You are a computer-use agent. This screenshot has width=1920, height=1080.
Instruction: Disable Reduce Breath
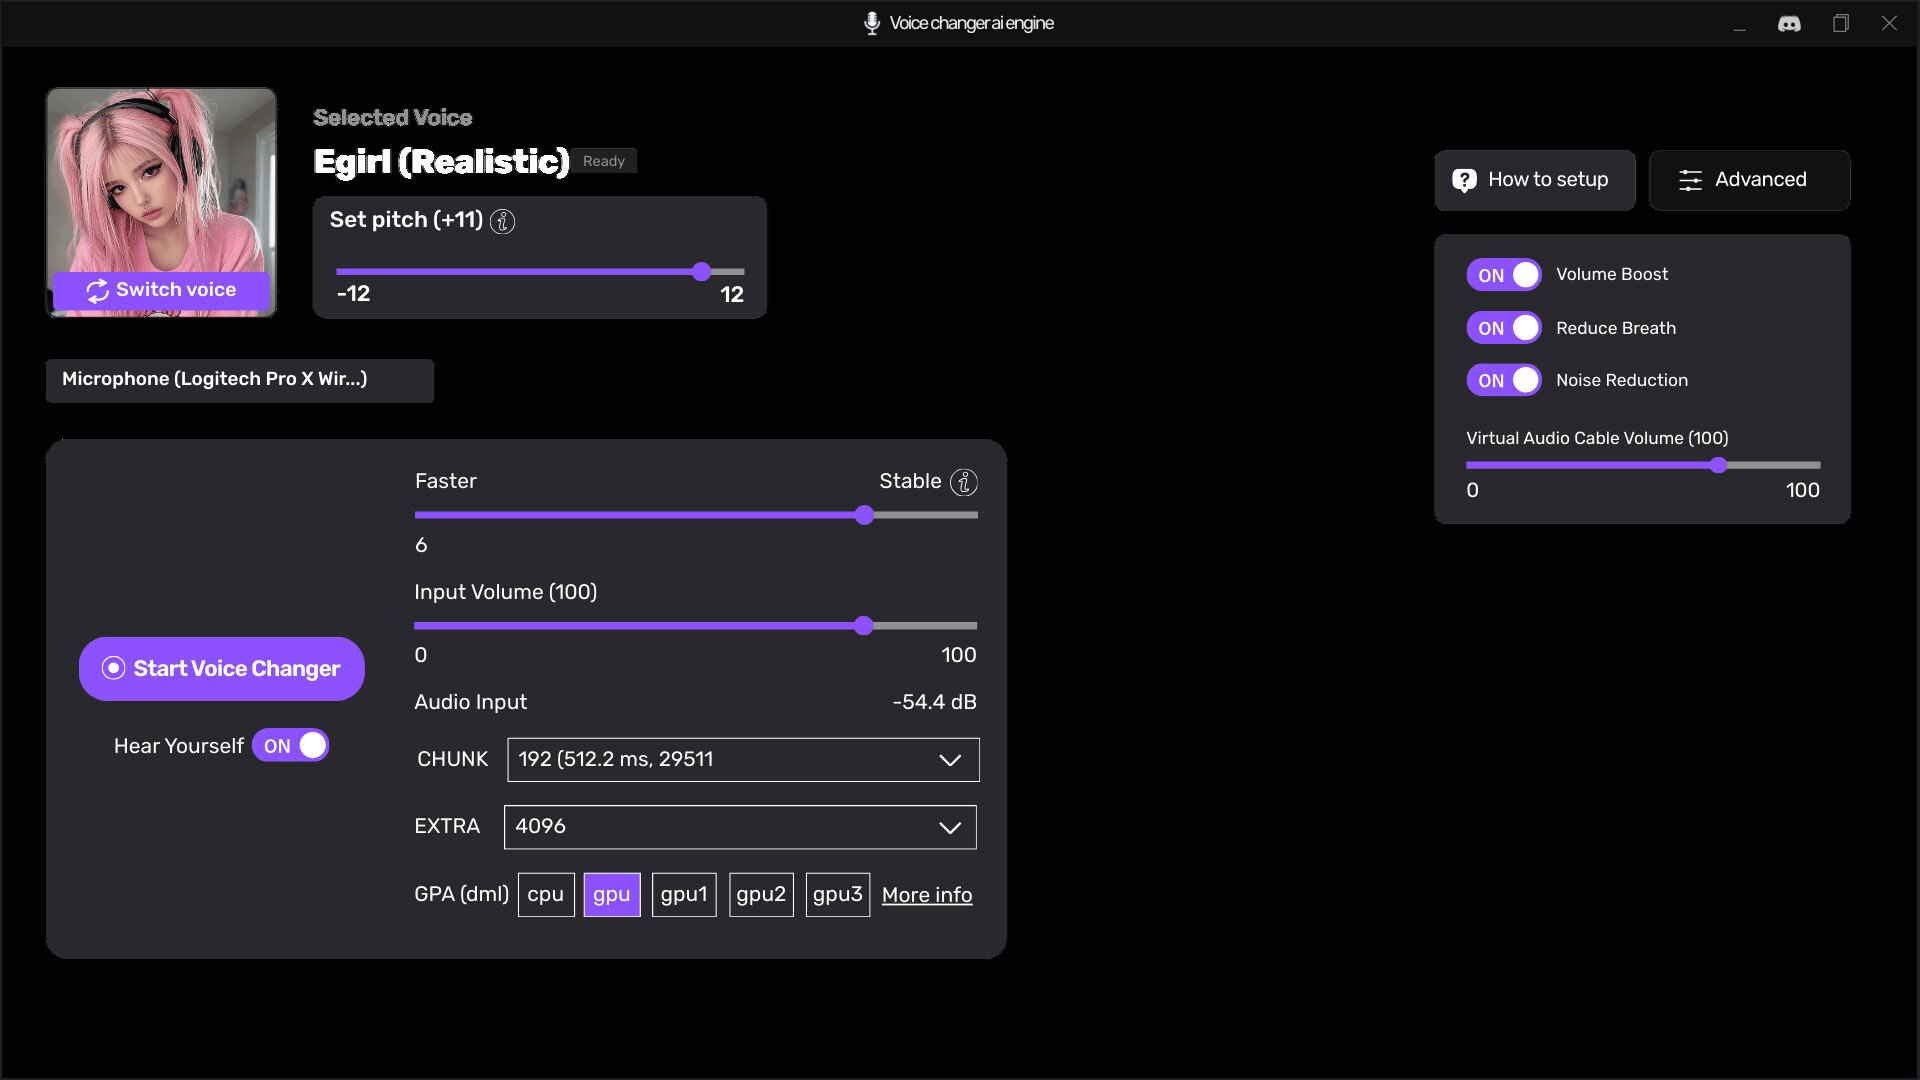tap(1503, 327)
